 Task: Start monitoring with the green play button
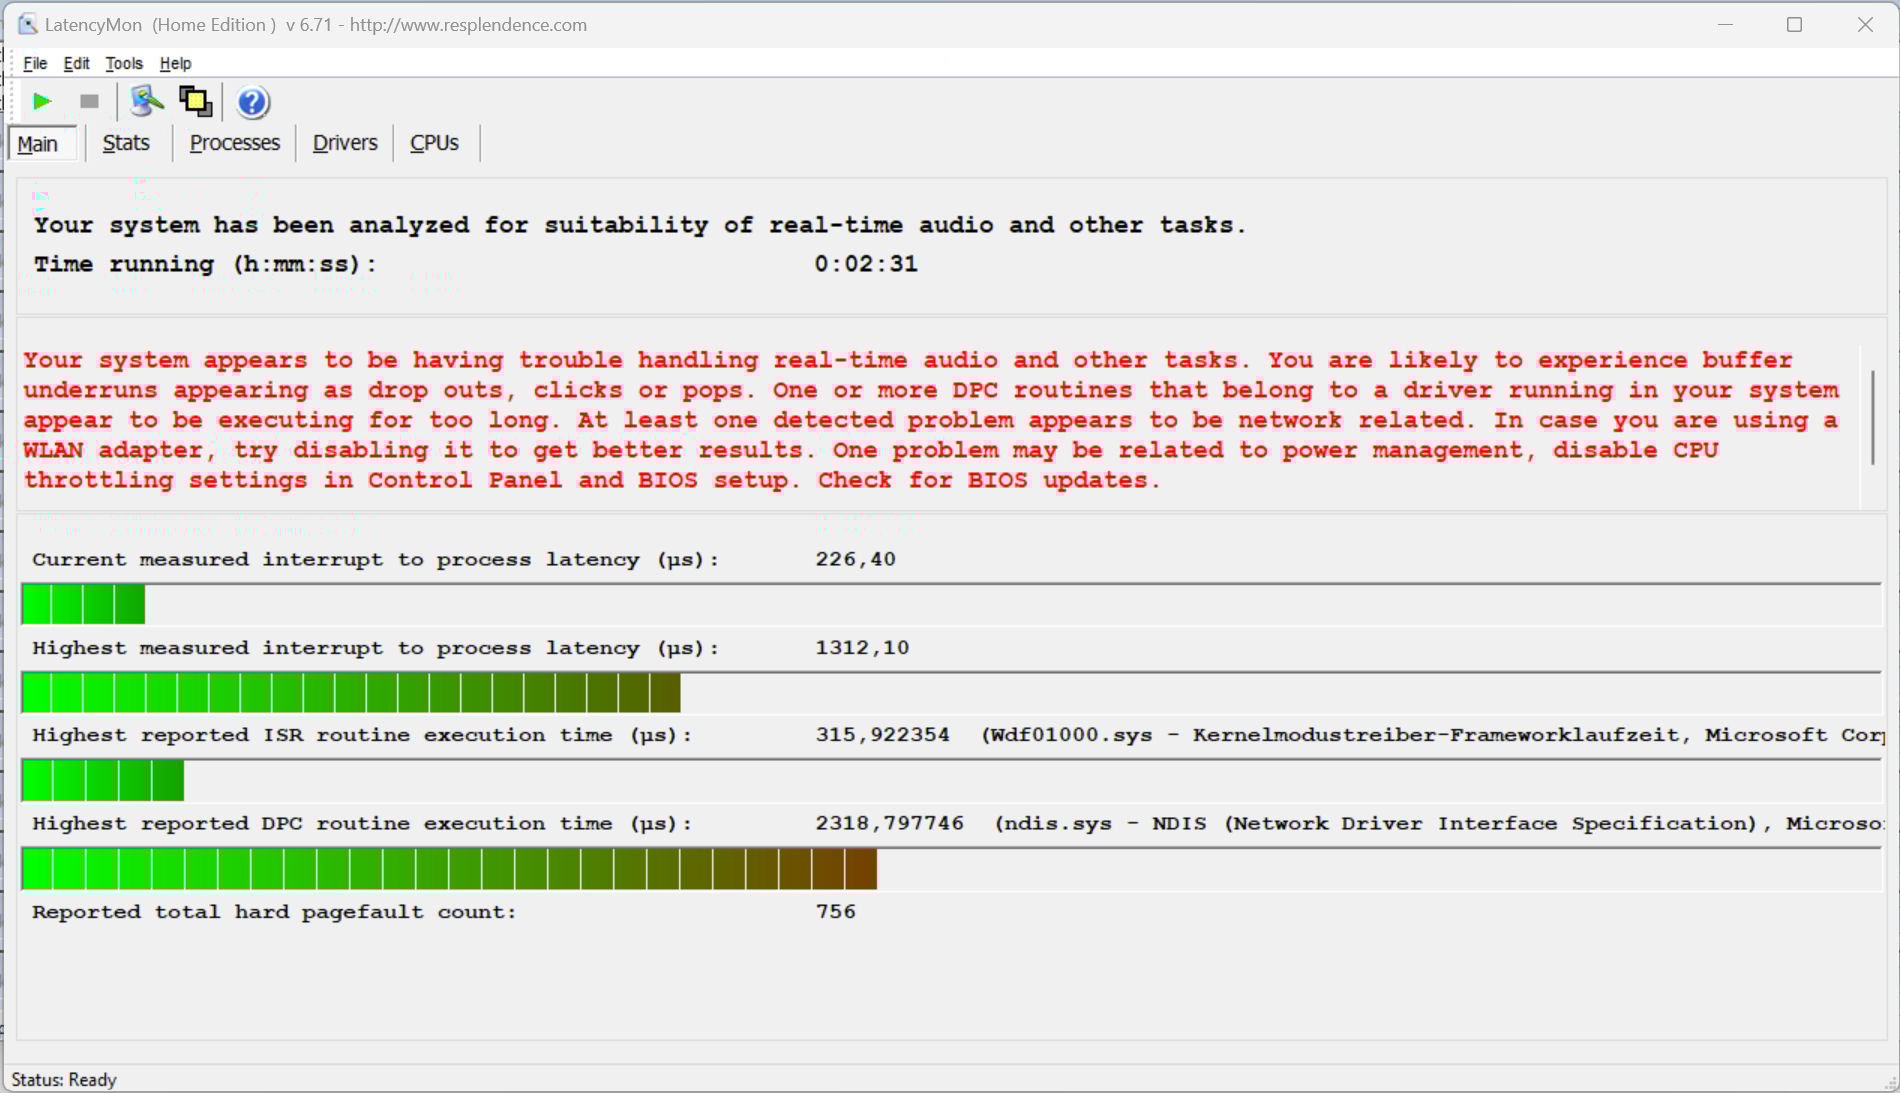(x=42, y=101)
